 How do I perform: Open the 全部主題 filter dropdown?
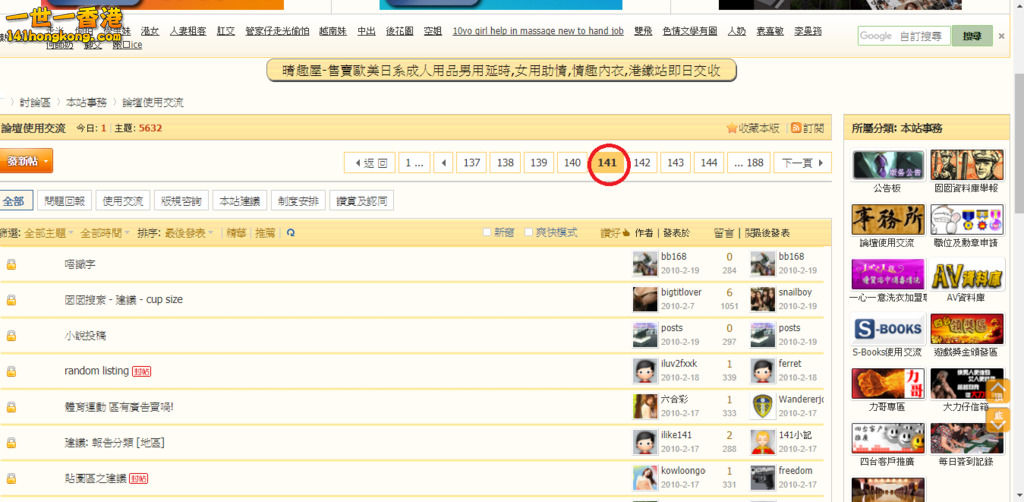49,233
